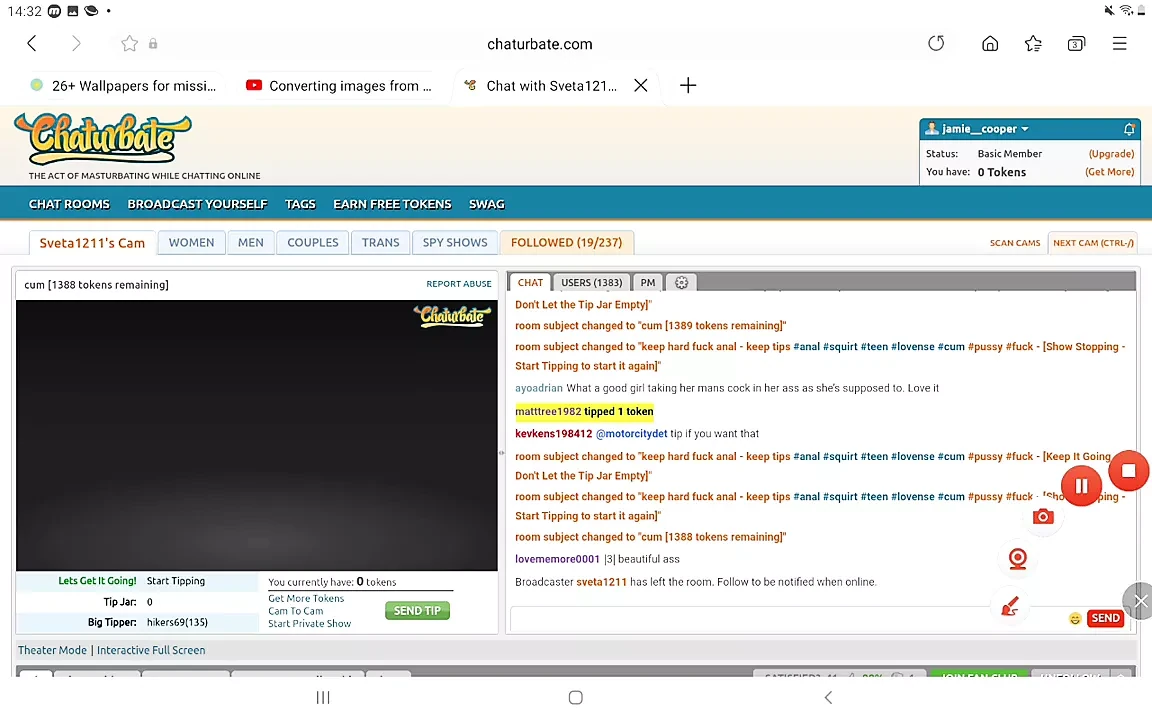Image resolution: width=1152 pixels, height=720 pixels.
Task: Open the browser hamburger menu
Action: click(1120, 43)
